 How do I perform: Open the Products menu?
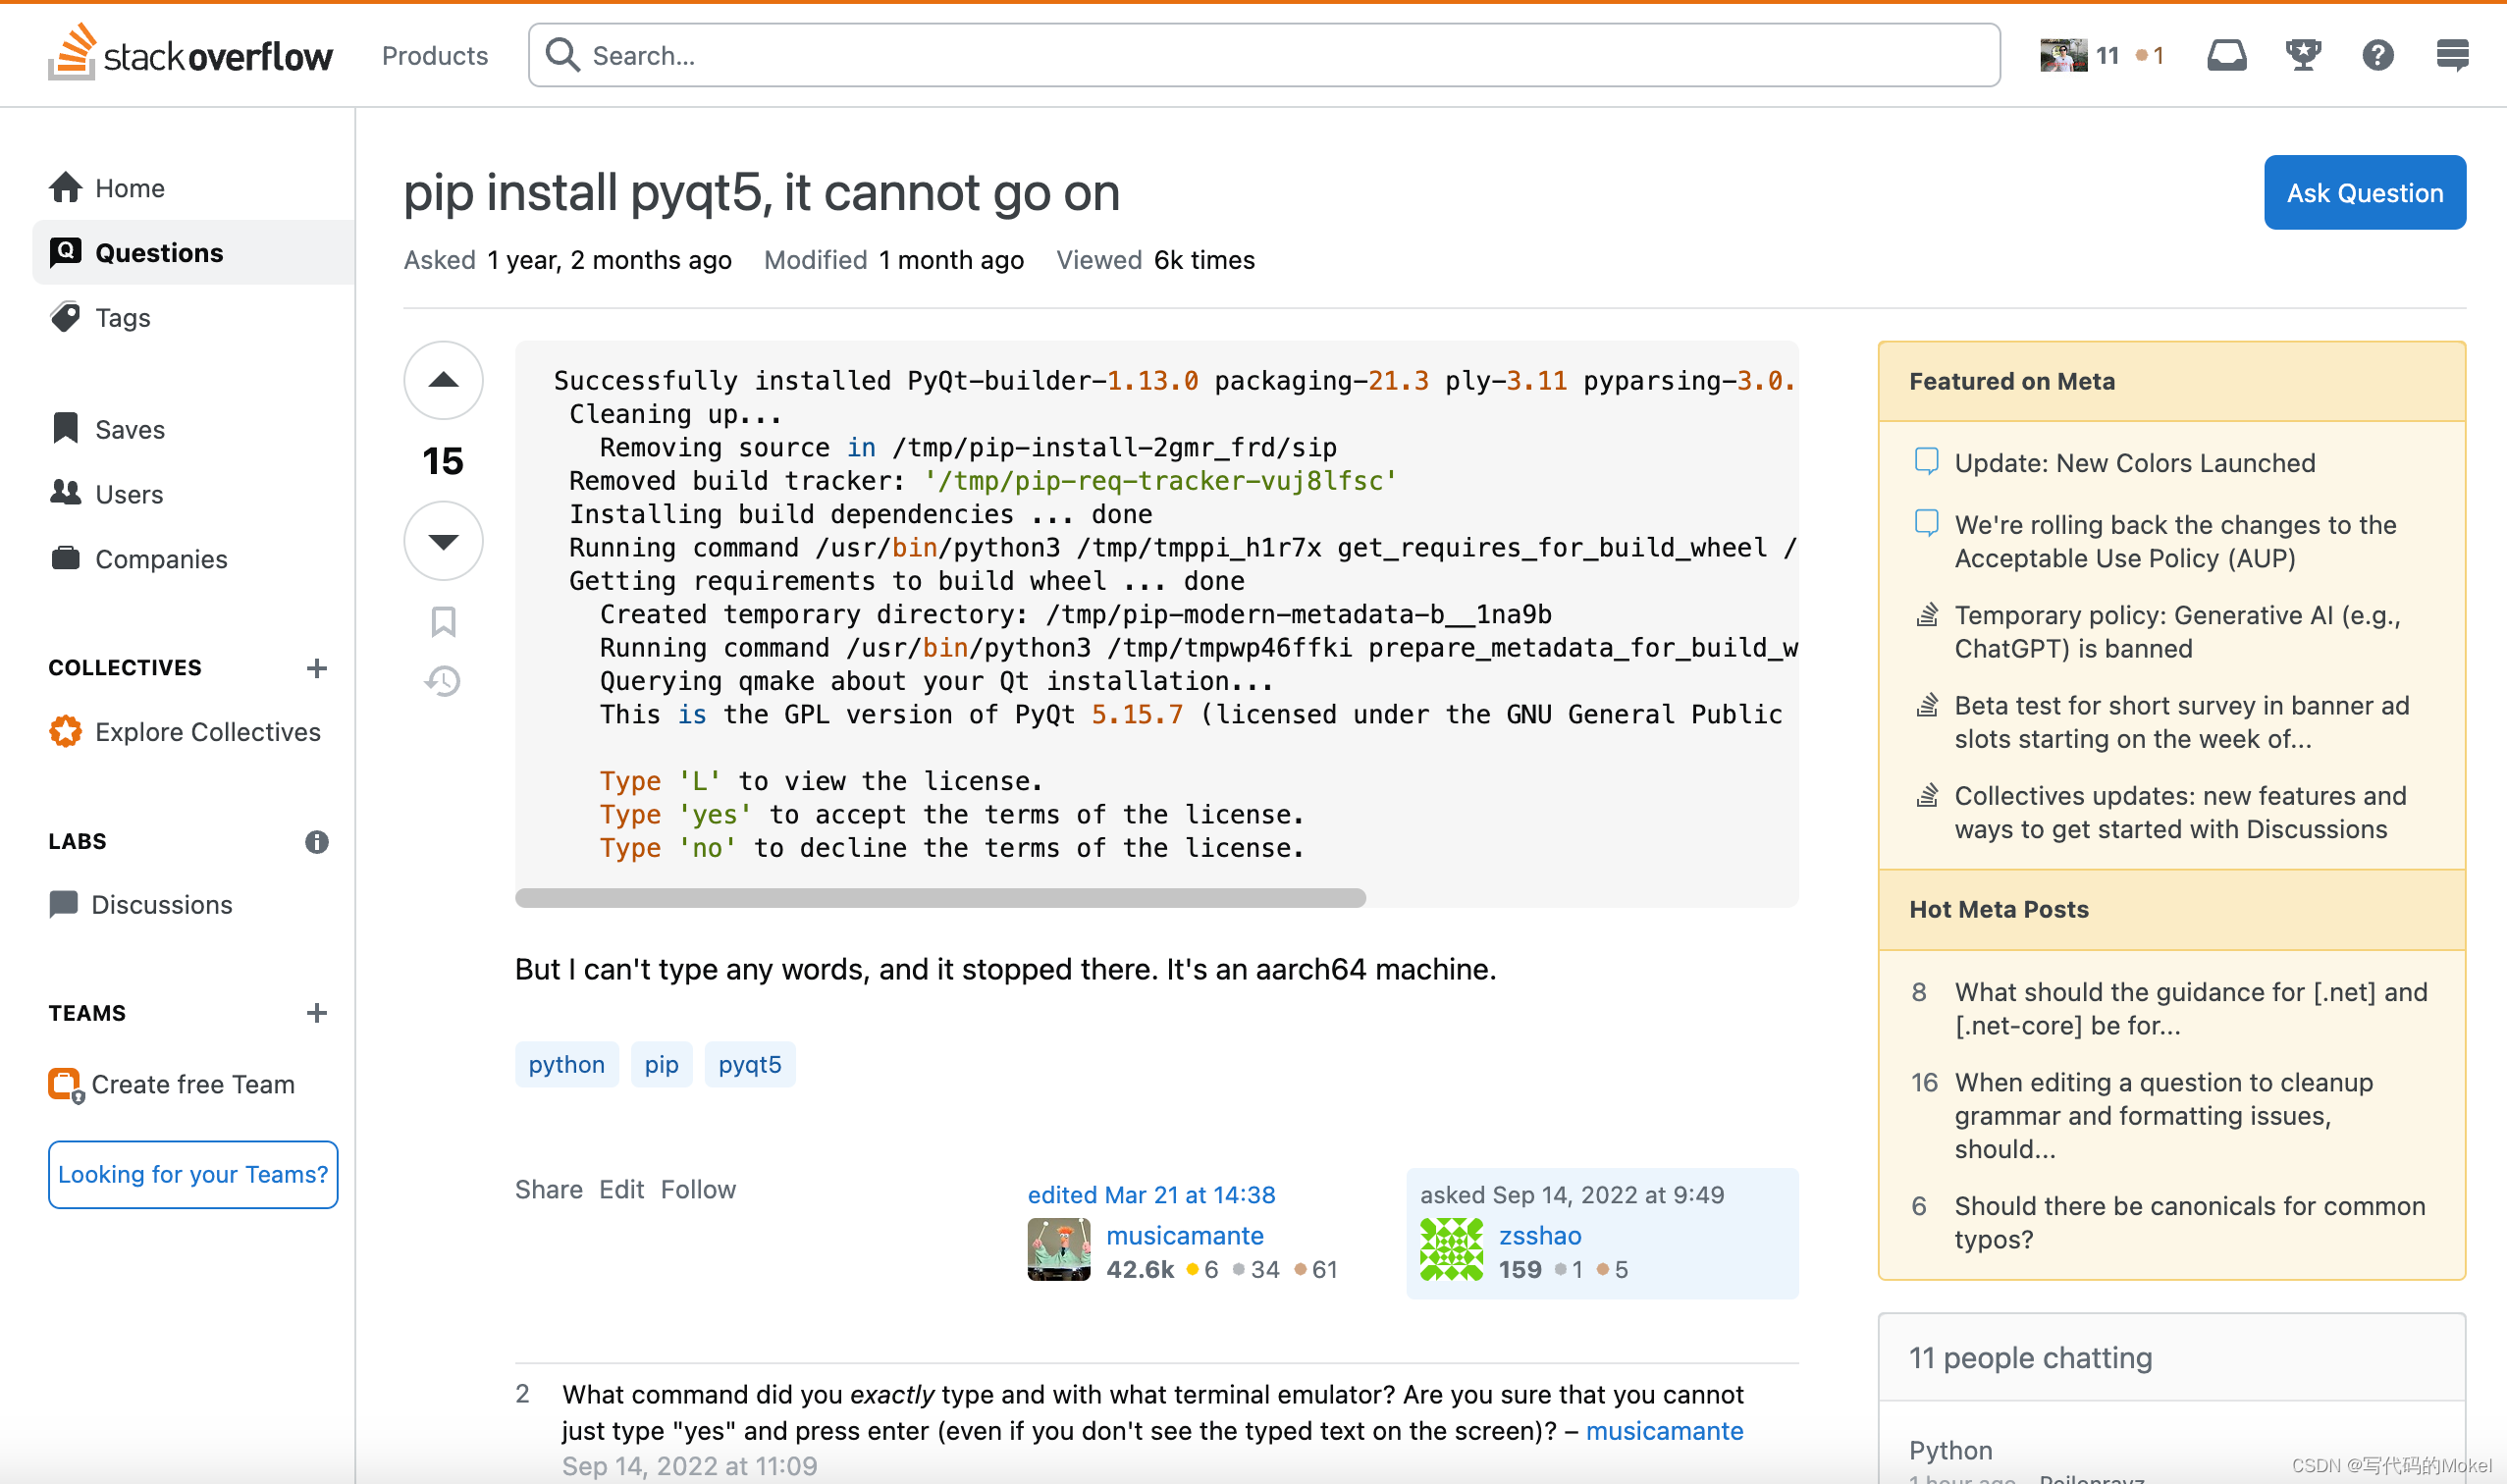435,56
